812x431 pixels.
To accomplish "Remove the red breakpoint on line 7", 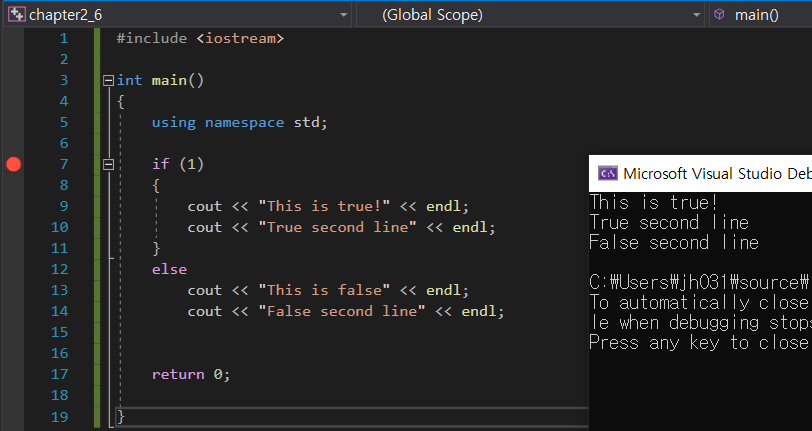I will click(13, 164).
